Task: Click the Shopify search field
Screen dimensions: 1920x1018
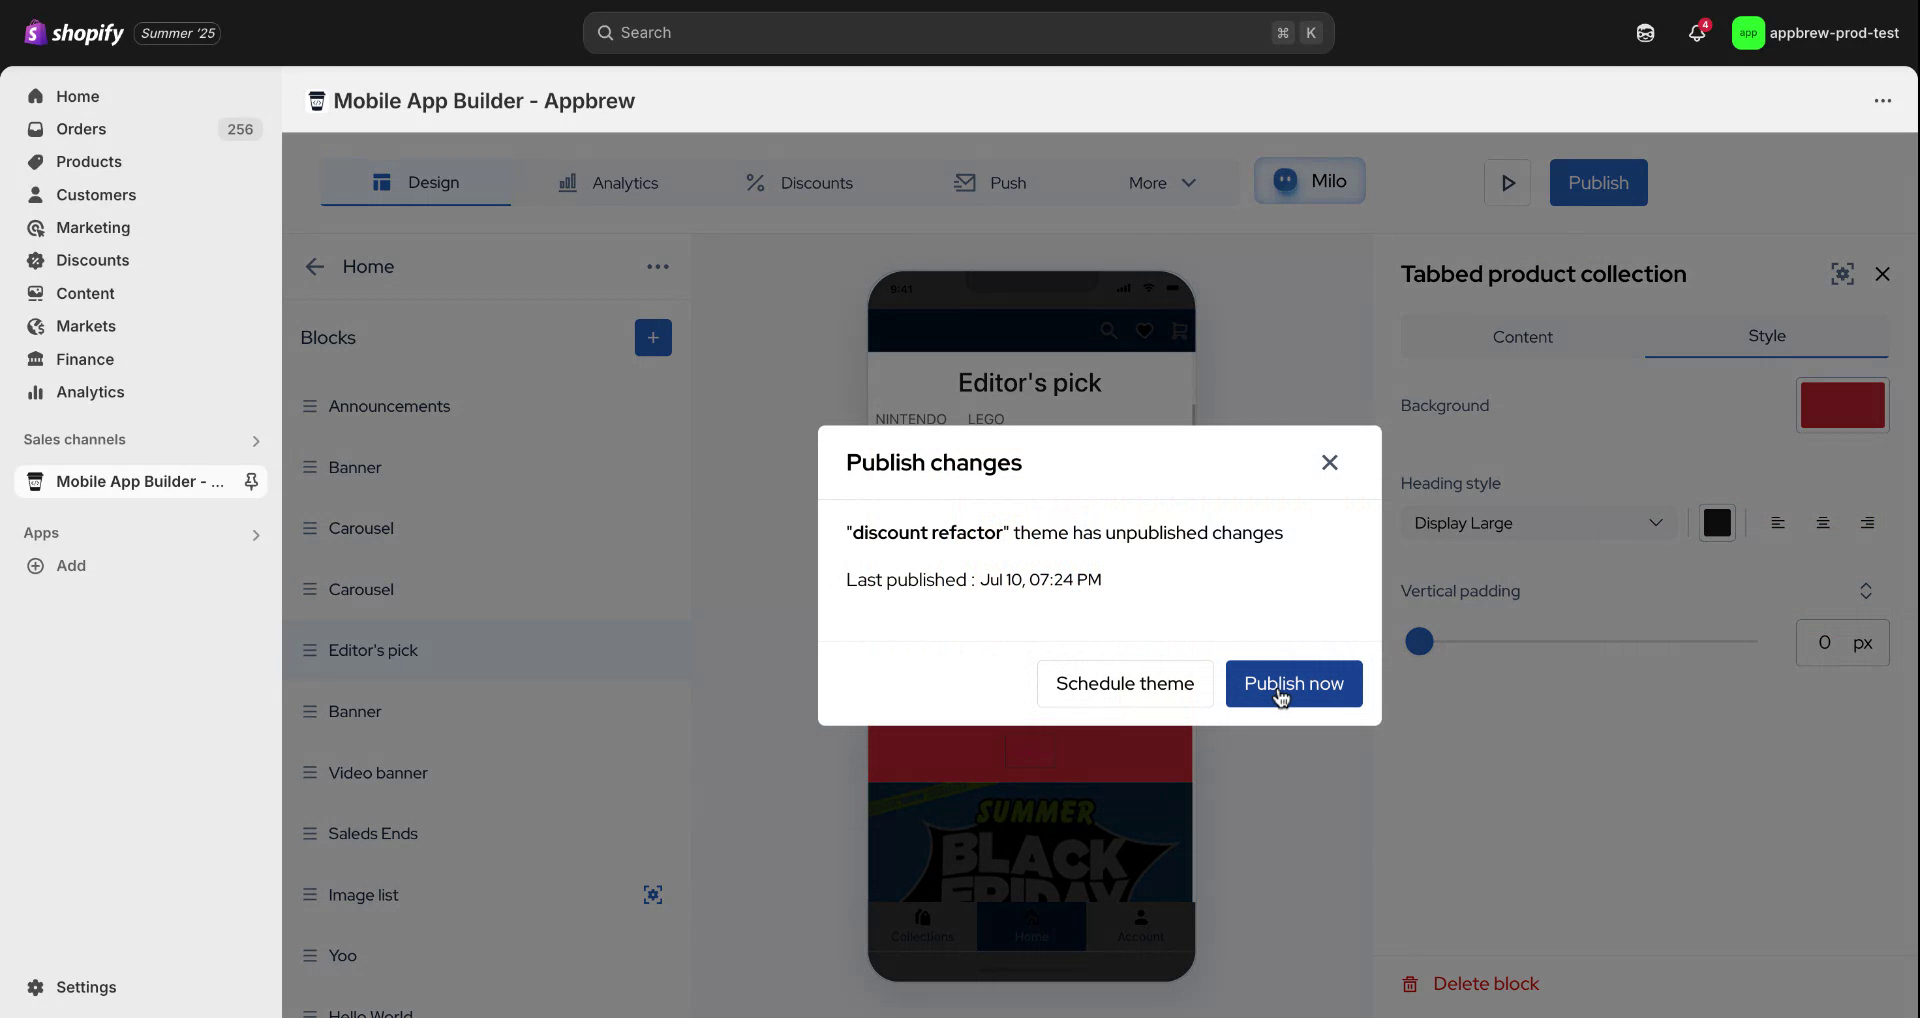Action: [x=957, y=33]
